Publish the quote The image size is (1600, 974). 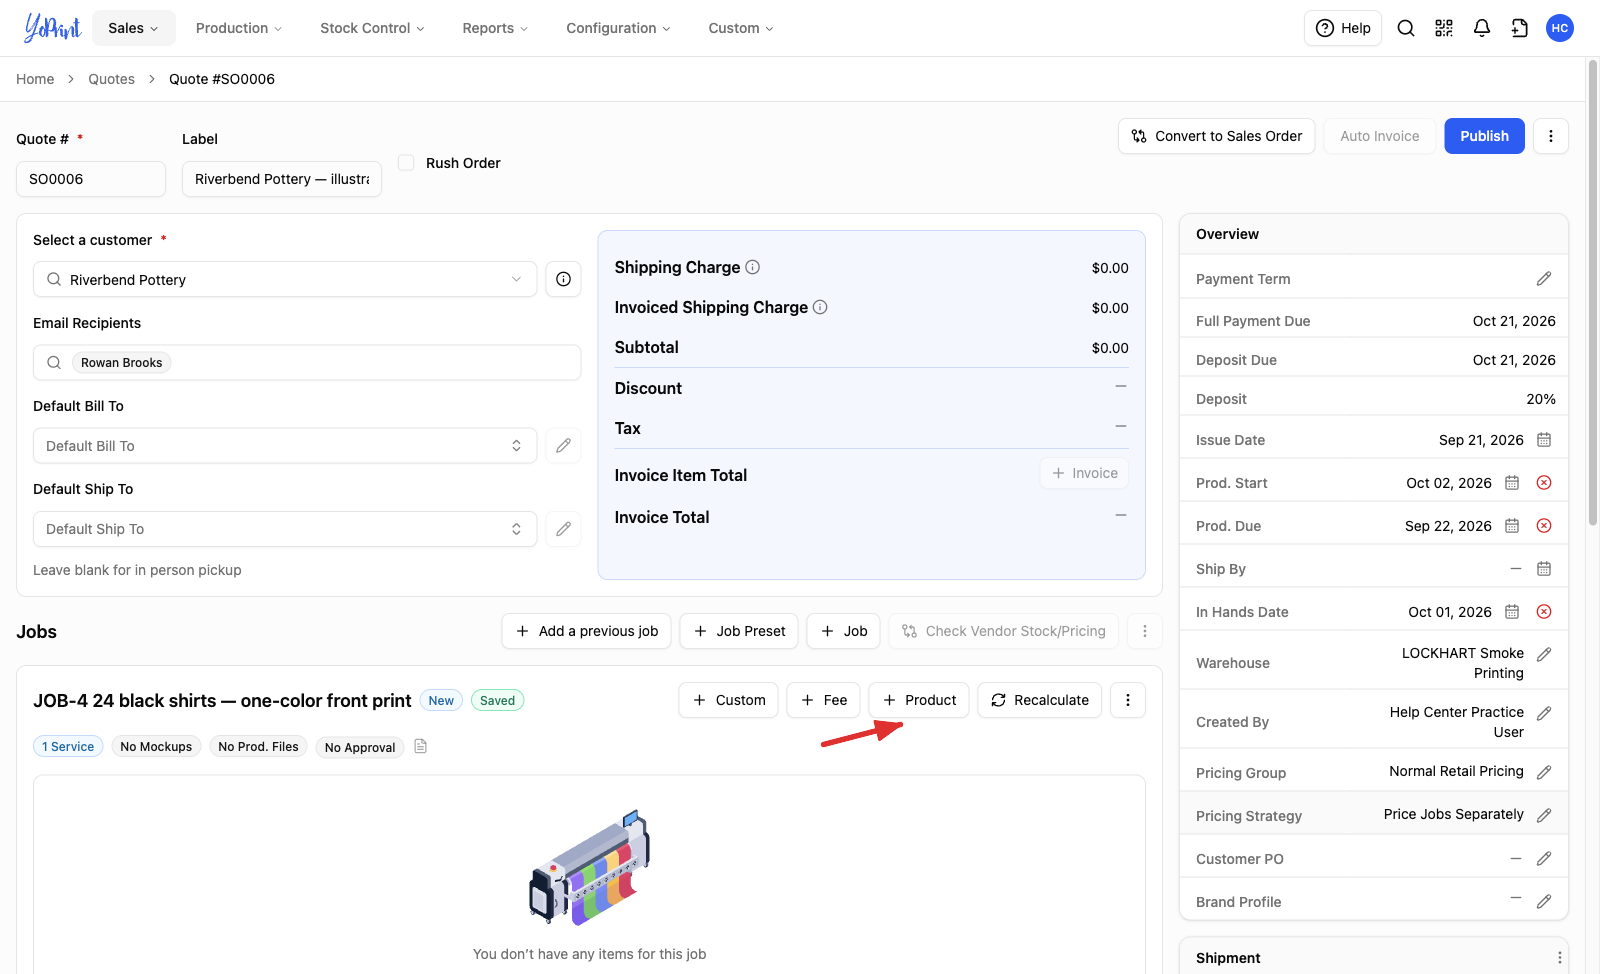coord(1484,136)
